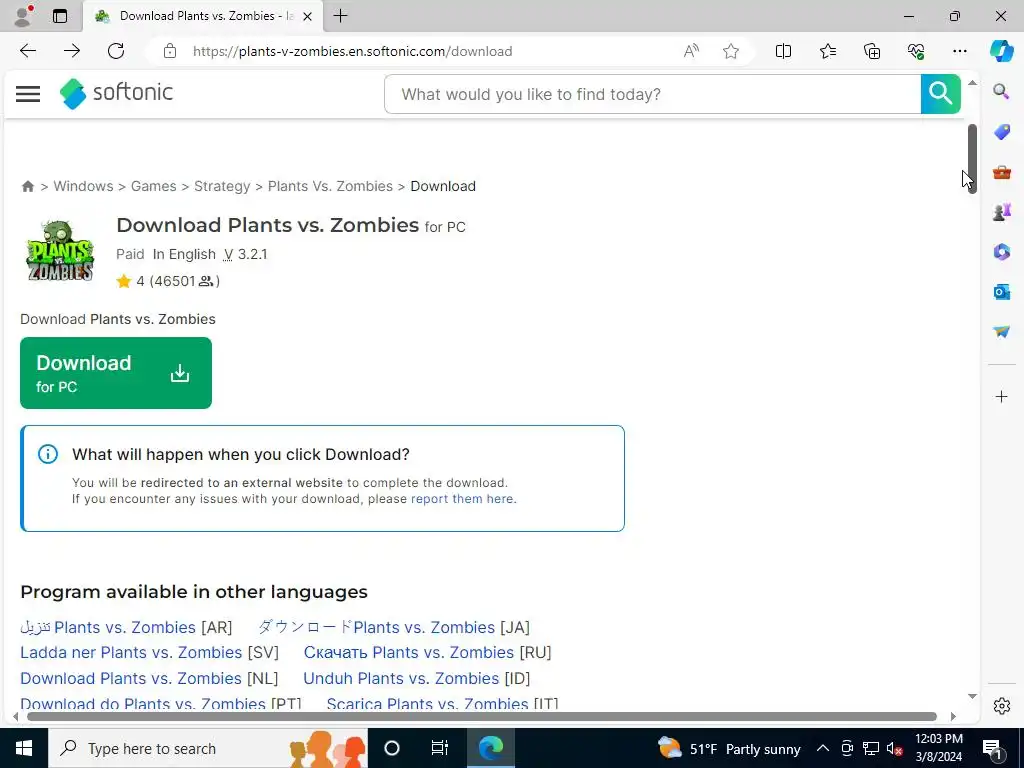Open the sidebar Outlook icon
This screenshot has width=1024, height=768.
pyautogui.click(x=1001, y=291)
